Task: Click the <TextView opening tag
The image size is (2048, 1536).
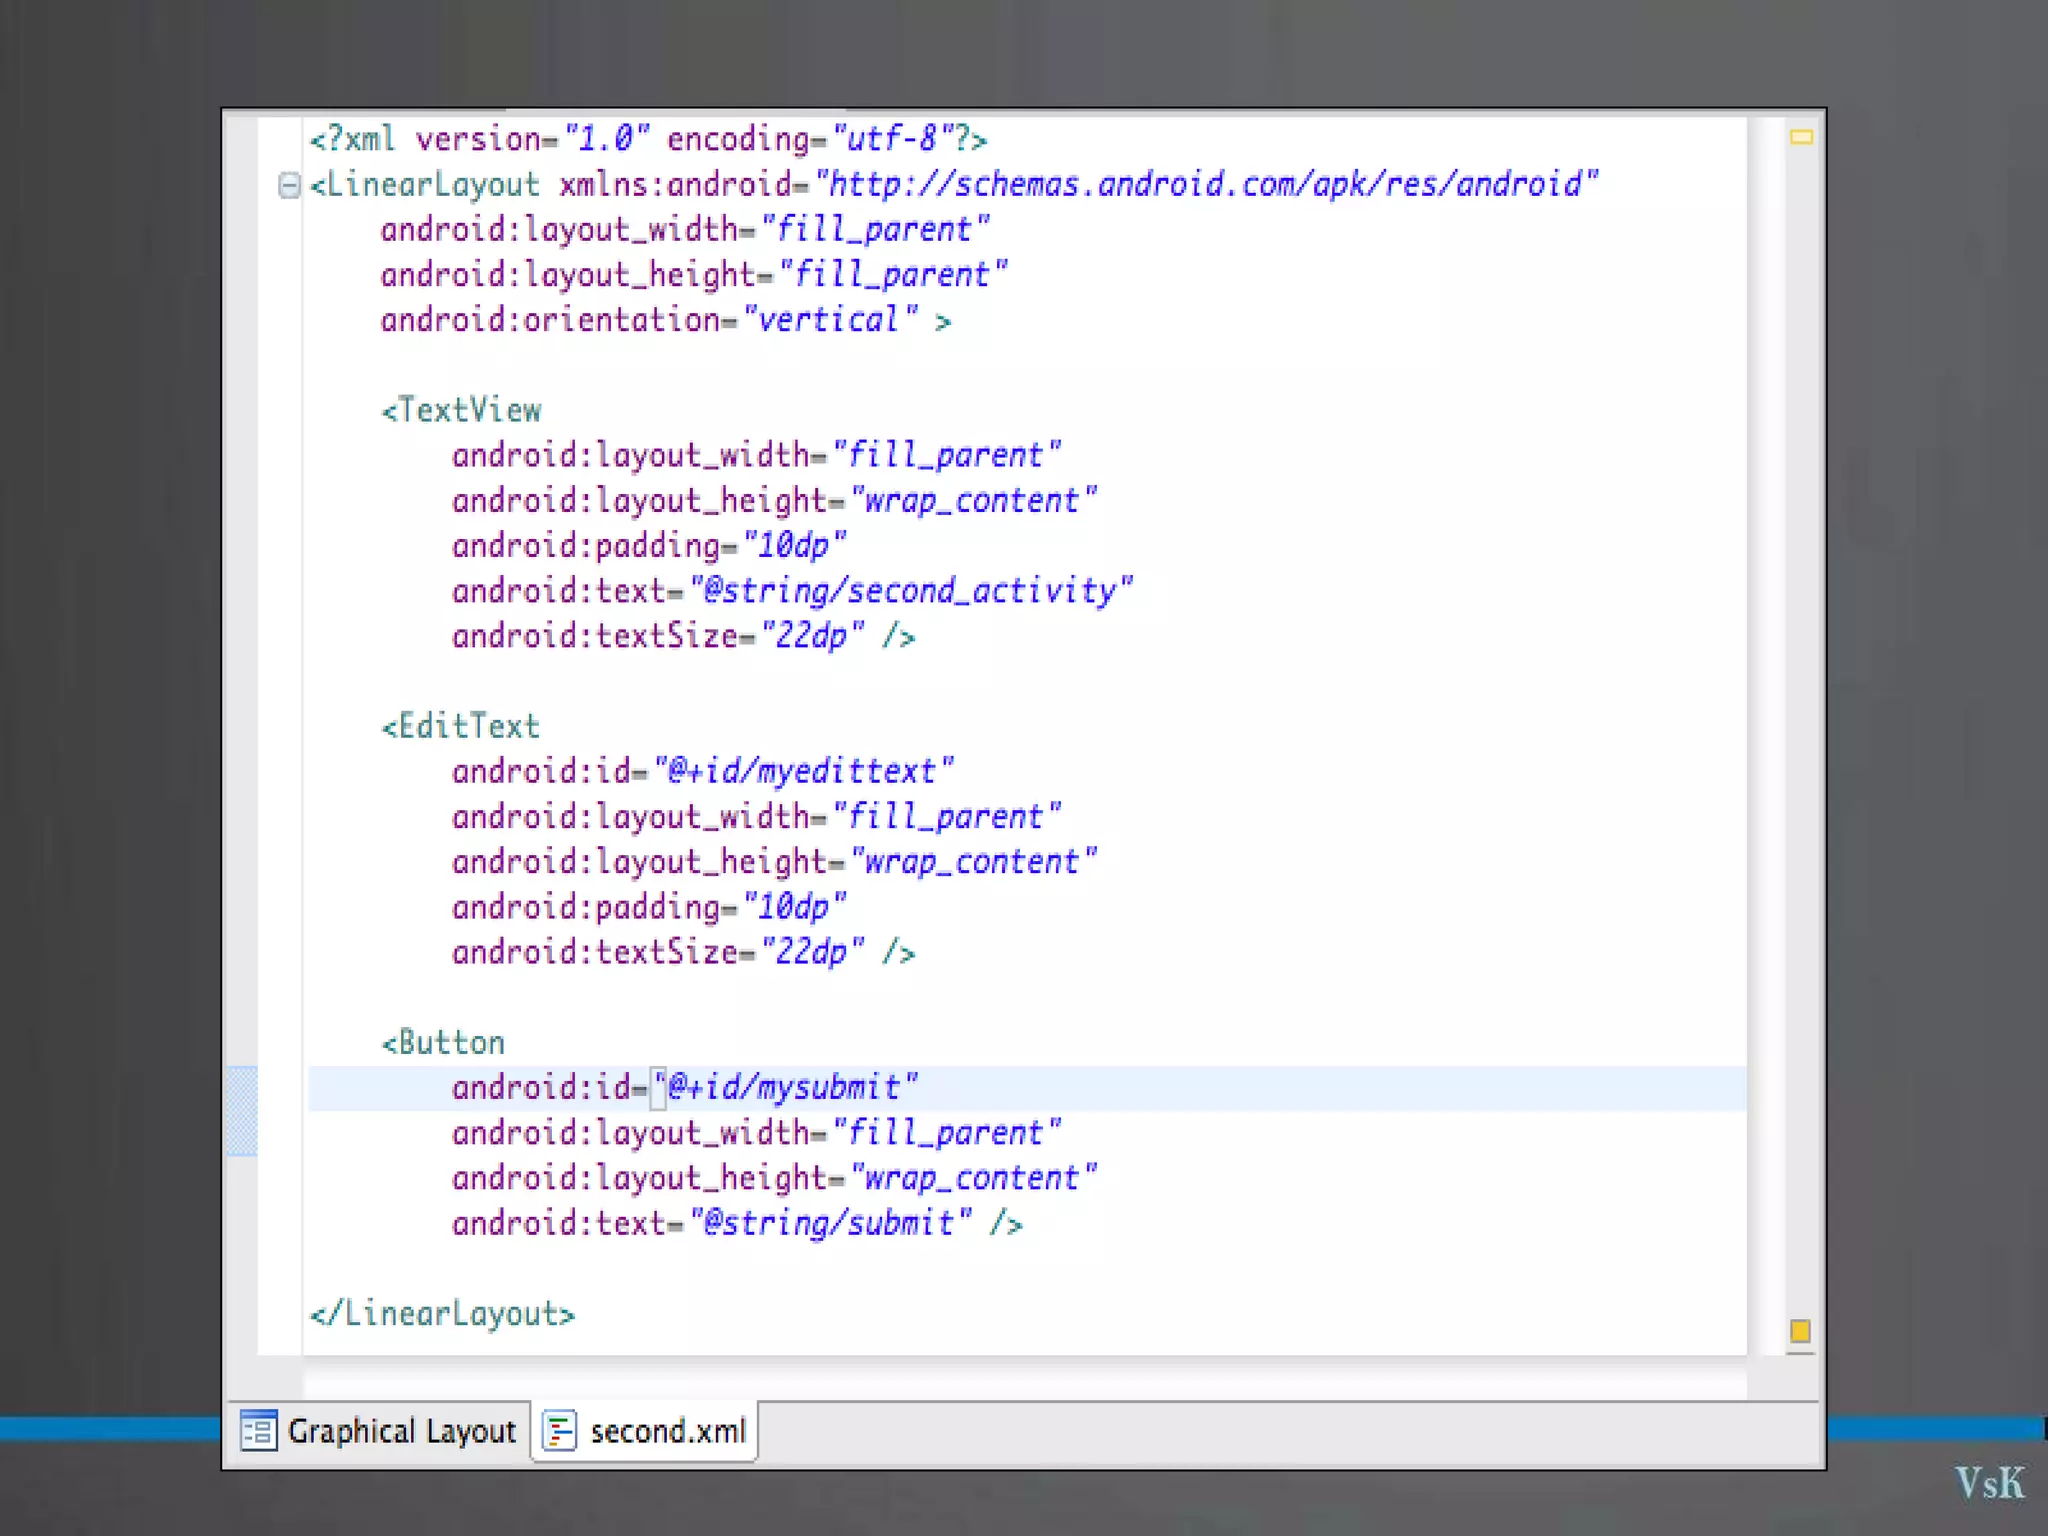Action: (461, 410)
